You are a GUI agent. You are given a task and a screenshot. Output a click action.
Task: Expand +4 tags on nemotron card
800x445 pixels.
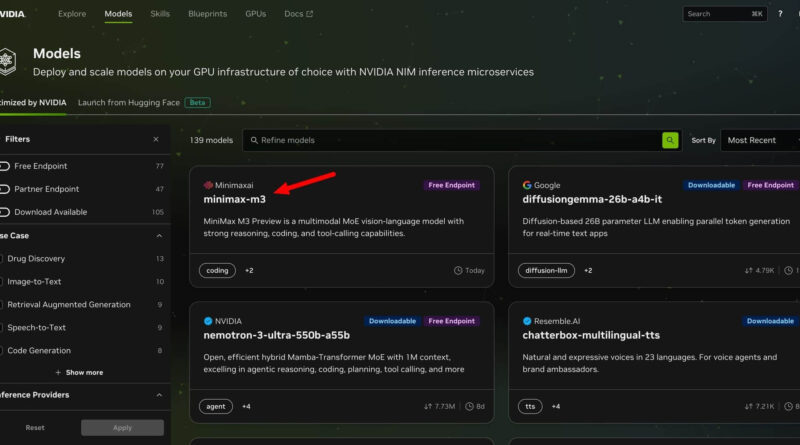(246, 406)
